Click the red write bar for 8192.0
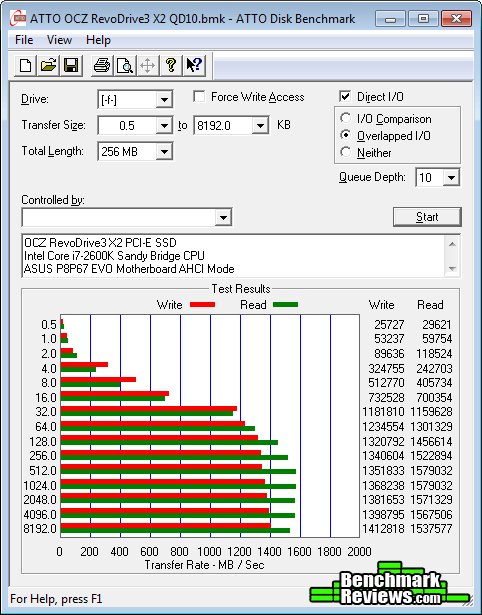This screenshot has width=482, height=615. (166, 526)
